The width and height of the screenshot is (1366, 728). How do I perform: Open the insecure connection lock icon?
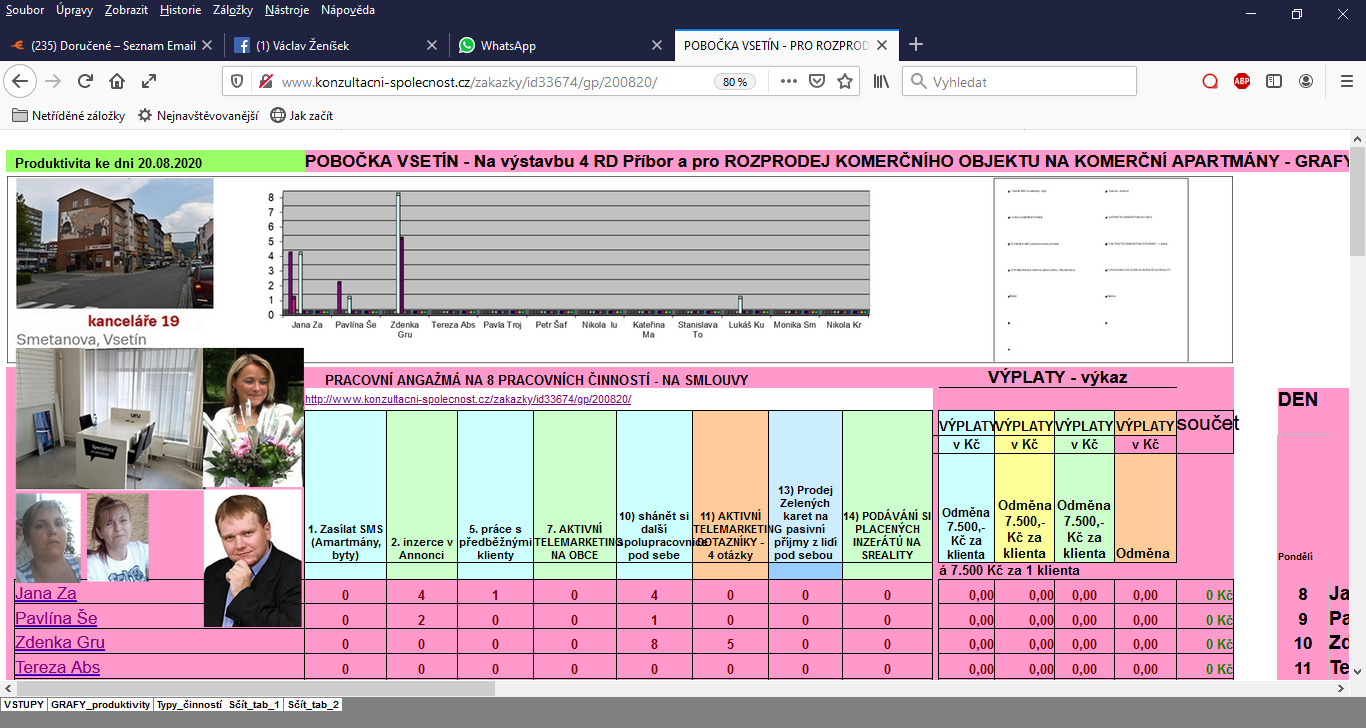[x=264, y=81]
